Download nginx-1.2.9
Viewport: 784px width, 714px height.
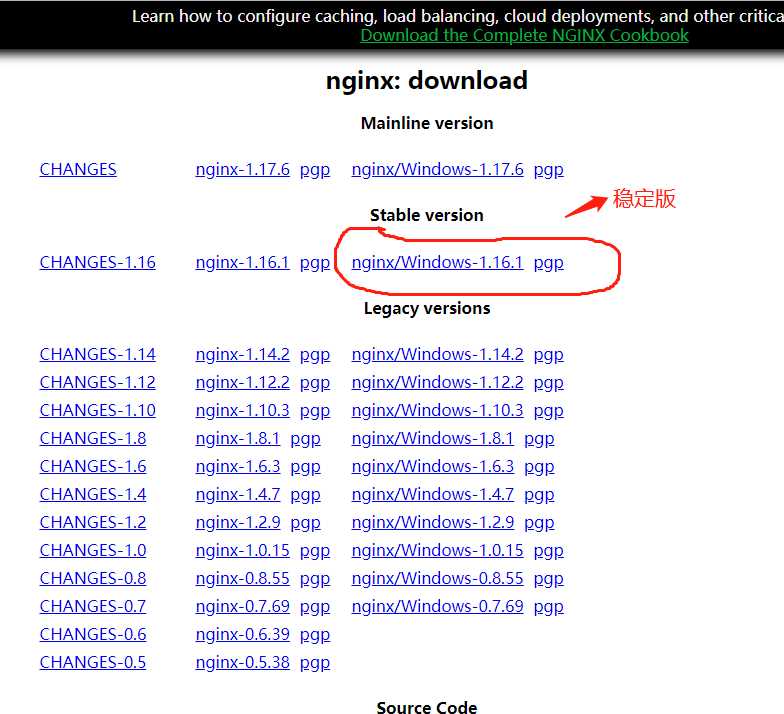pyautogui.click(x=238, y=522)
